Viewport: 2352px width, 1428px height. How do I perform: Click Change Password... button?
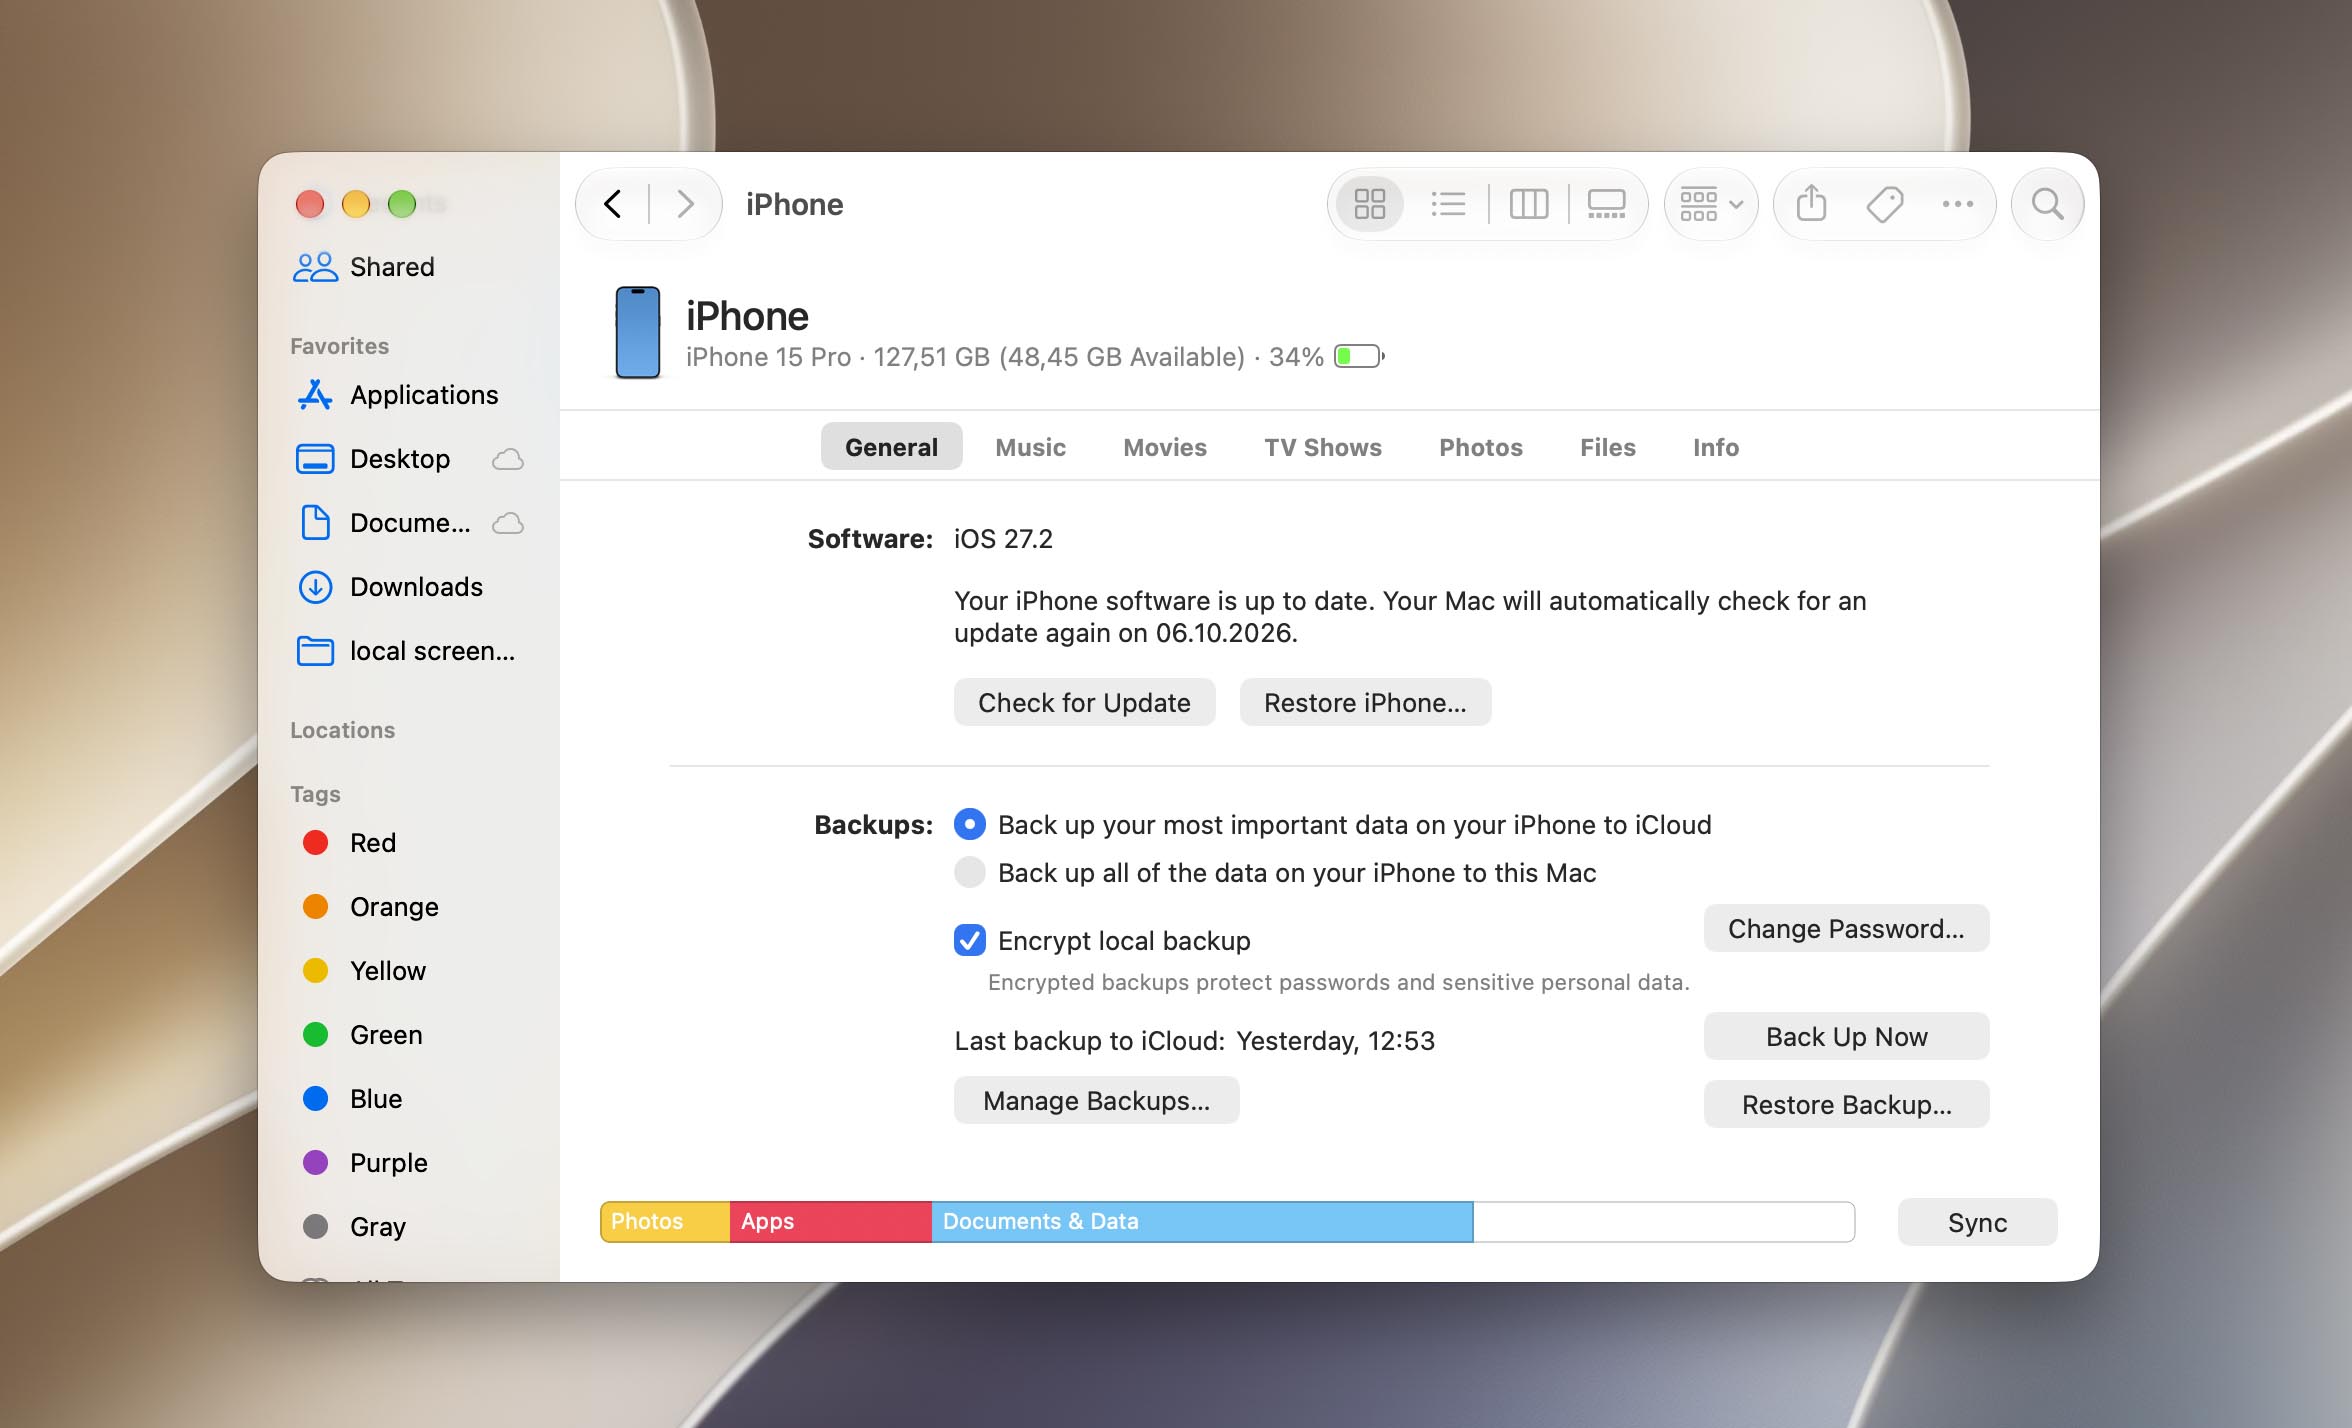pos(1846,928)
